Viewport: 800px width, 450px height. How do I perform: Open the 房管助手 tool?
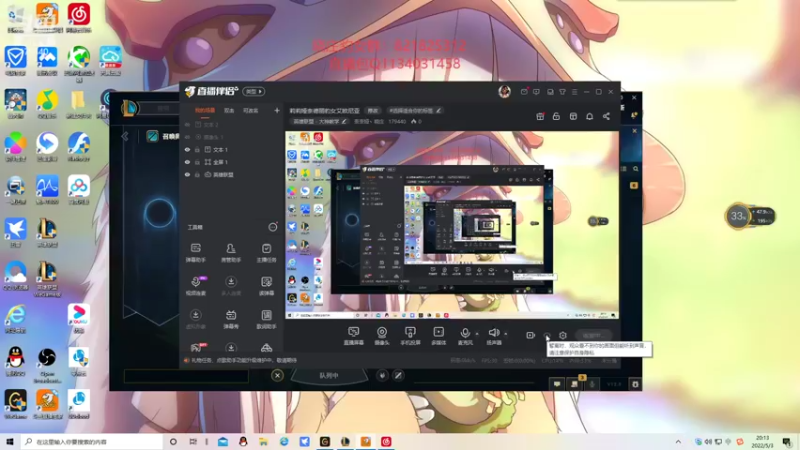tap(231, 253)
